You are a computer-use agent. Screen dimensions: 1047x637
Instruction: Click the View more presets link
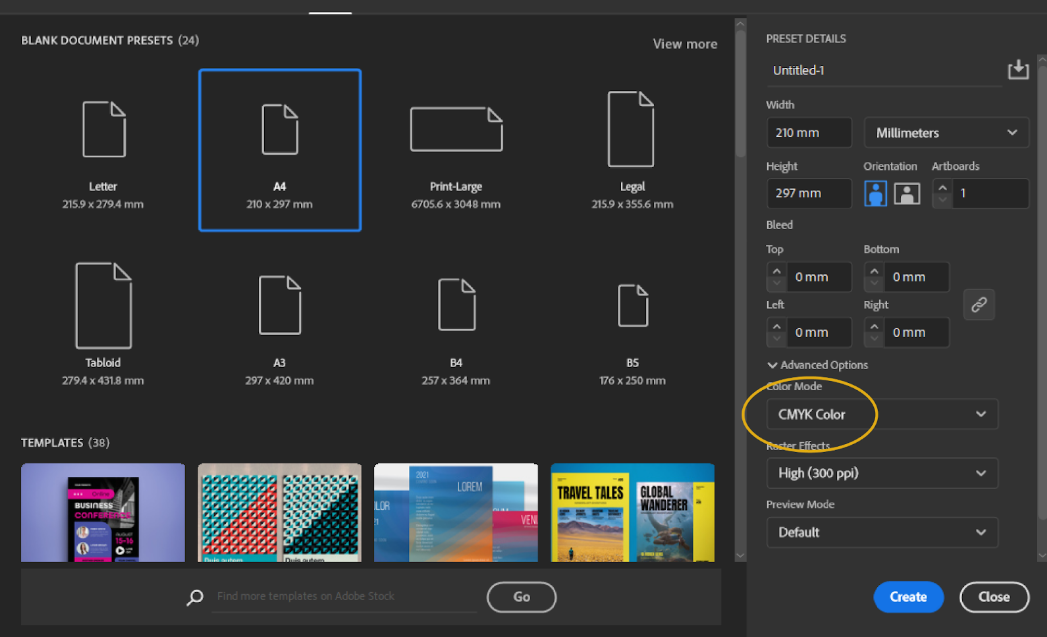pos(684,44)
